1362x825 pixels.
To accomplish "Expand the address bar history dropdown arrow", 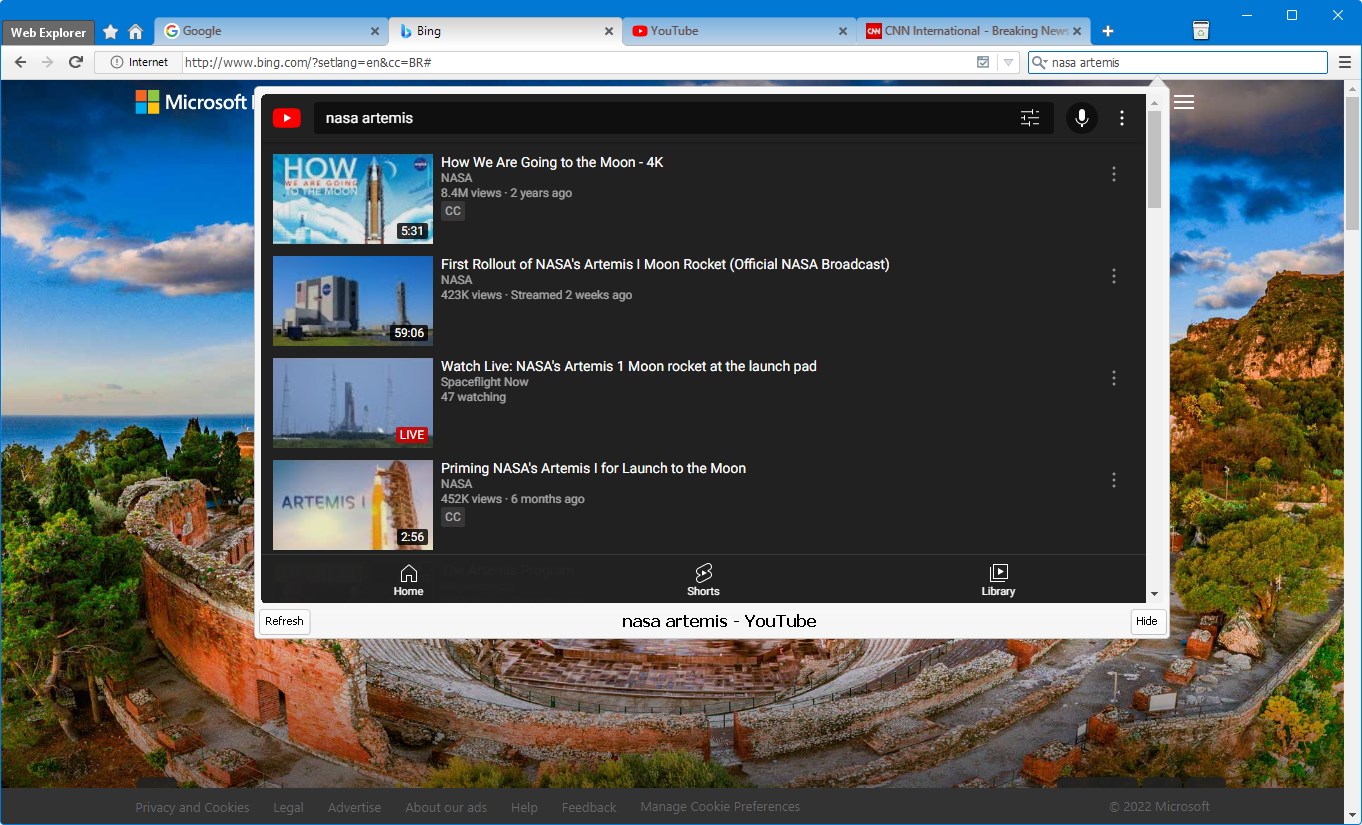I will 1008,62.
